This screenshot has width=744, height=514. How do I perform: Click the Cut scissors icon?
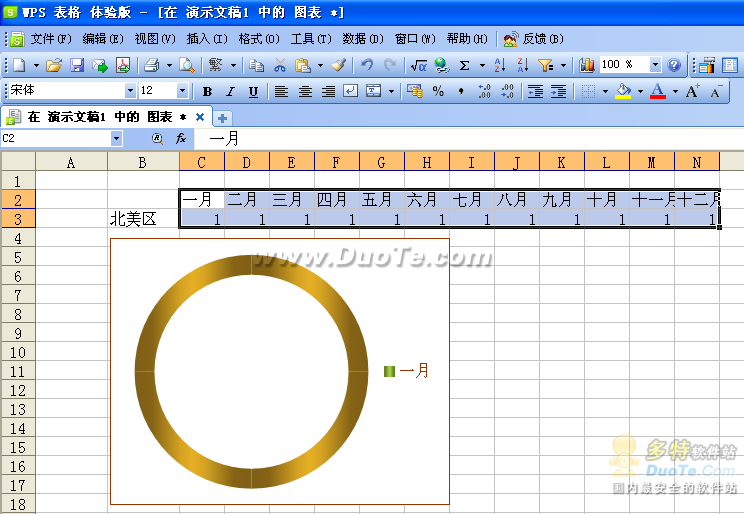(x=280, y=65)
